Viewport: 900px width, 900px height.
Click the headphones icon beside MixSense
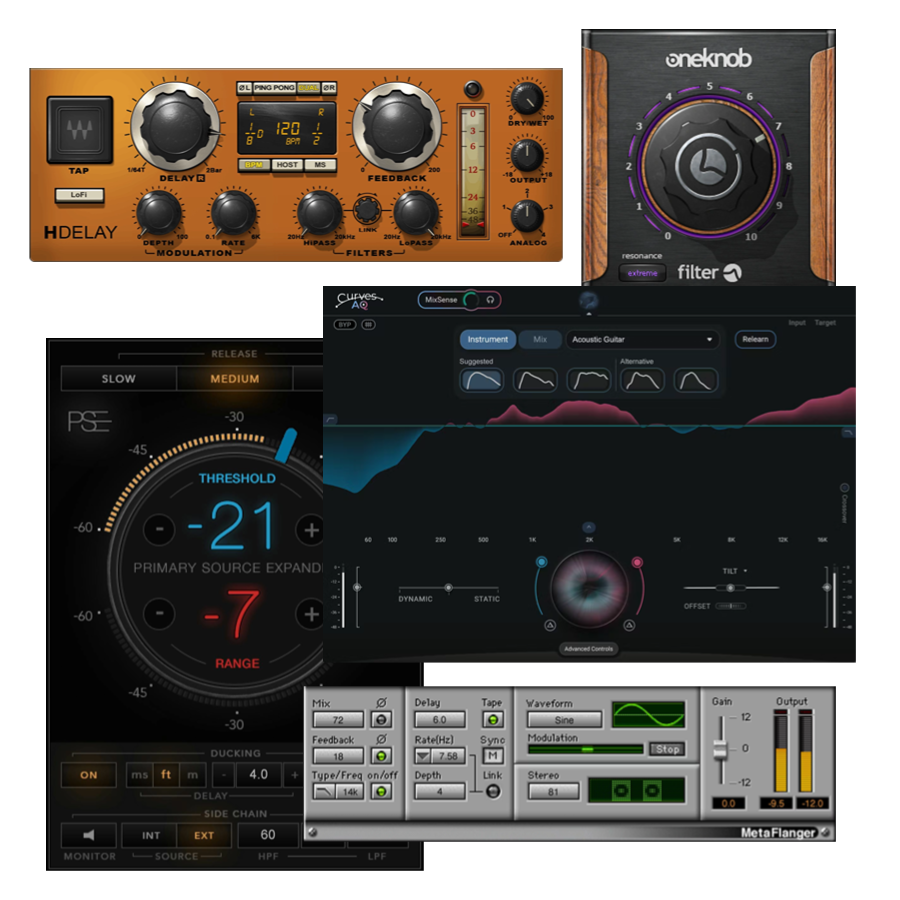tap(490, 300)
